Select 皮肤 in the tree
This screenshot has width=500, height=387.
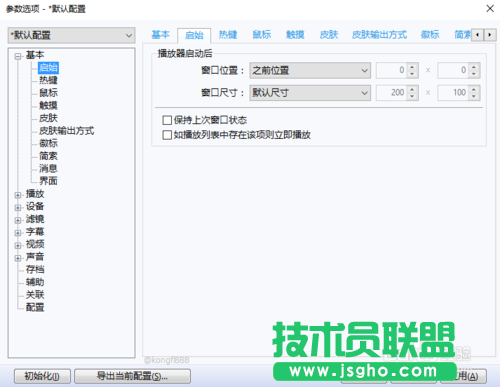[x=48, y=118]
